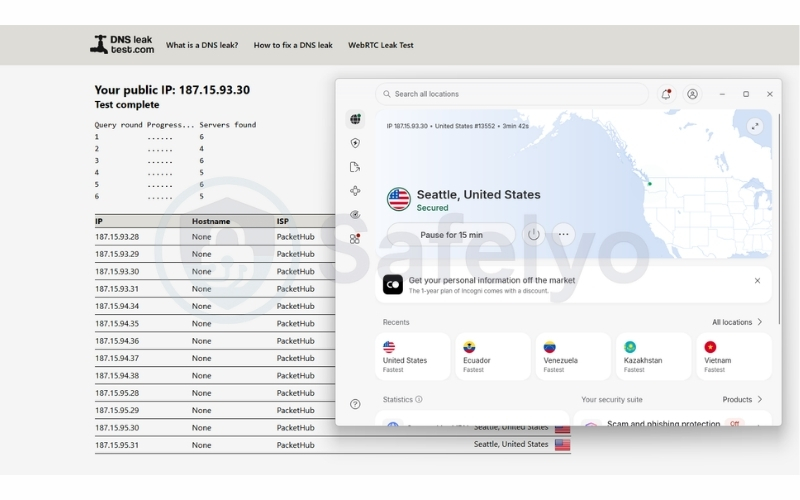Open the help question mark icon
800x500 pixels.
point(355,404)
